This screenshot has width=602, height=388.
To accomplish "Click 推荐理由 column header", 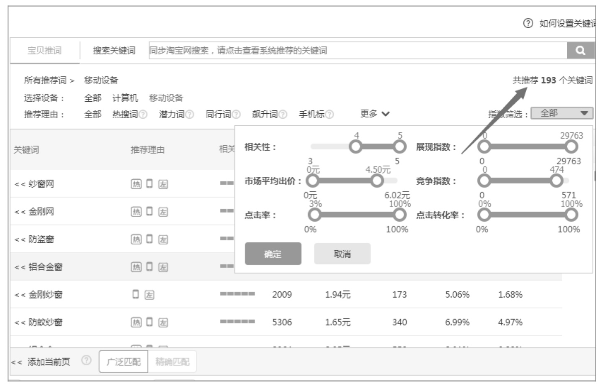I will pos(147,150).
